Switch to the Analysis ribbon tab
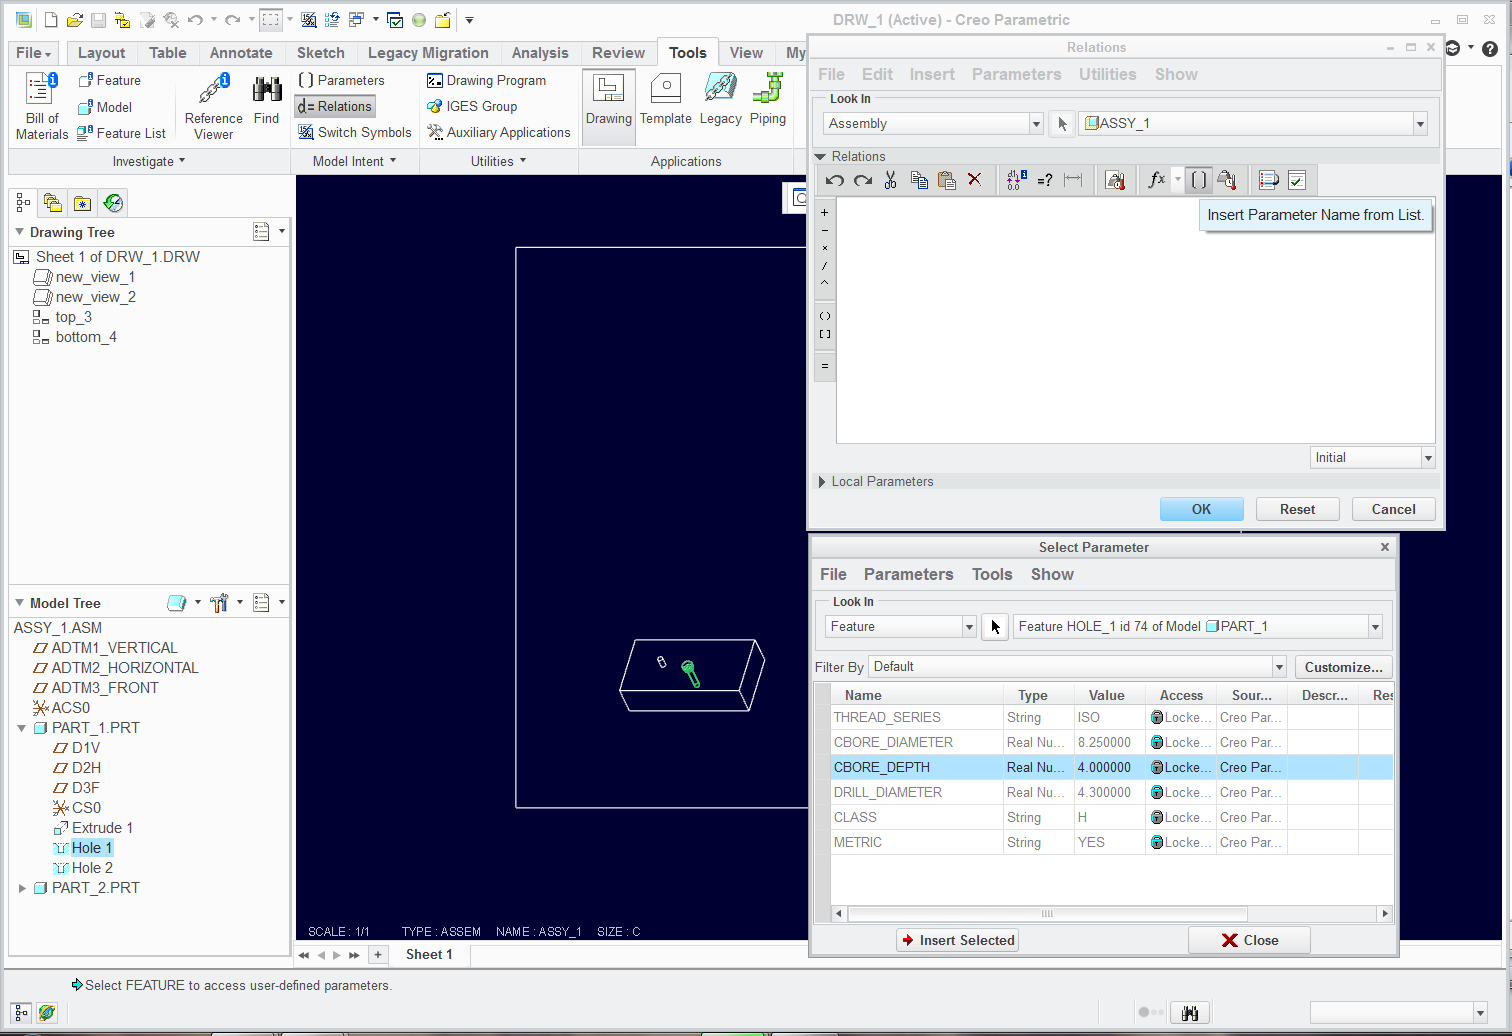Image resolution: width=1512 pixels, height=1036 pixels. tap(540, 53)
